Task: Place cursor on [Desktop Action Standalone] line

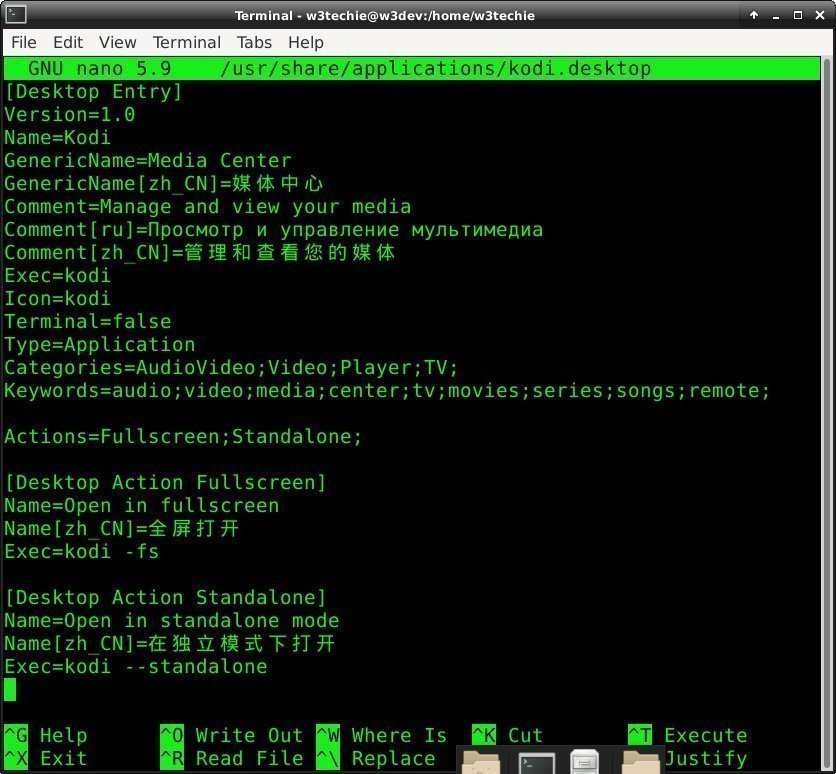Action: pos(165,598)
